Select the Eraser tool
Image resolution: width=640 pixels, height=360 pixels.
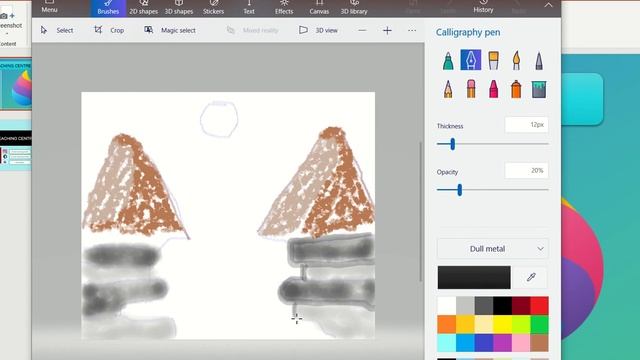(x=471, y=89)
